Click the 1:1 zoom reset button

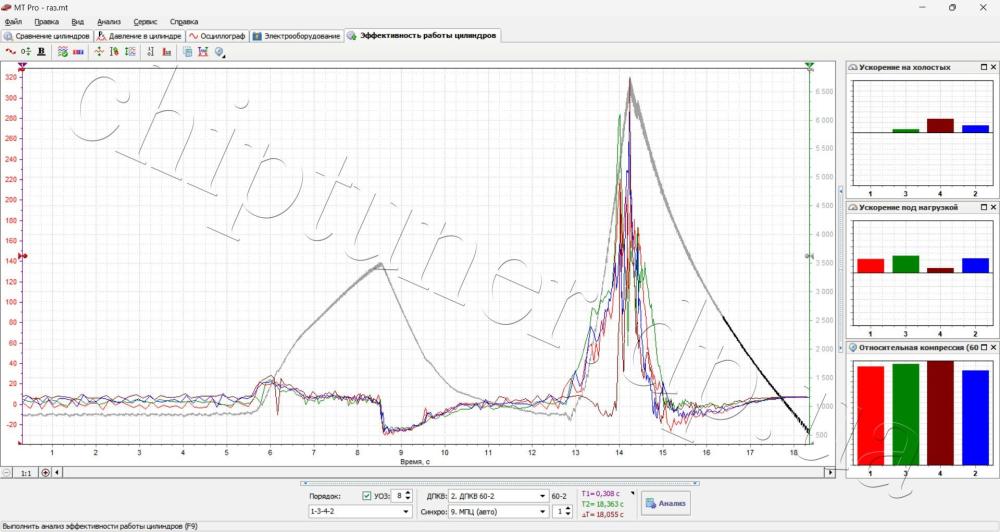26,473
